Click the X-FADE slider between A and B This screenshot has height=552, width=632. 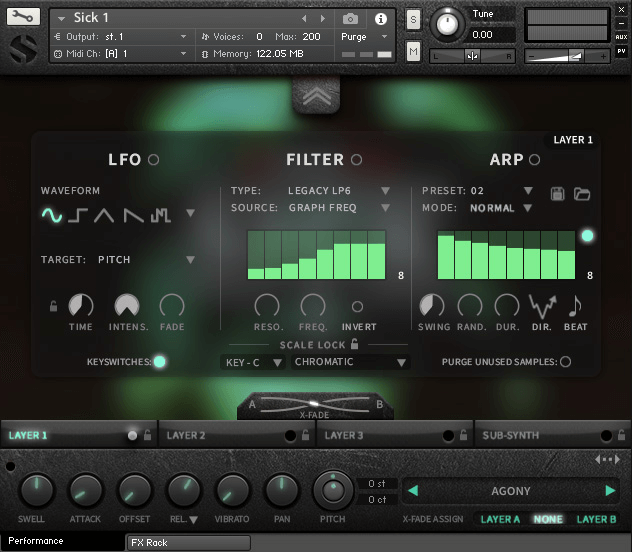pyautogui.click(x=315, y=403)
